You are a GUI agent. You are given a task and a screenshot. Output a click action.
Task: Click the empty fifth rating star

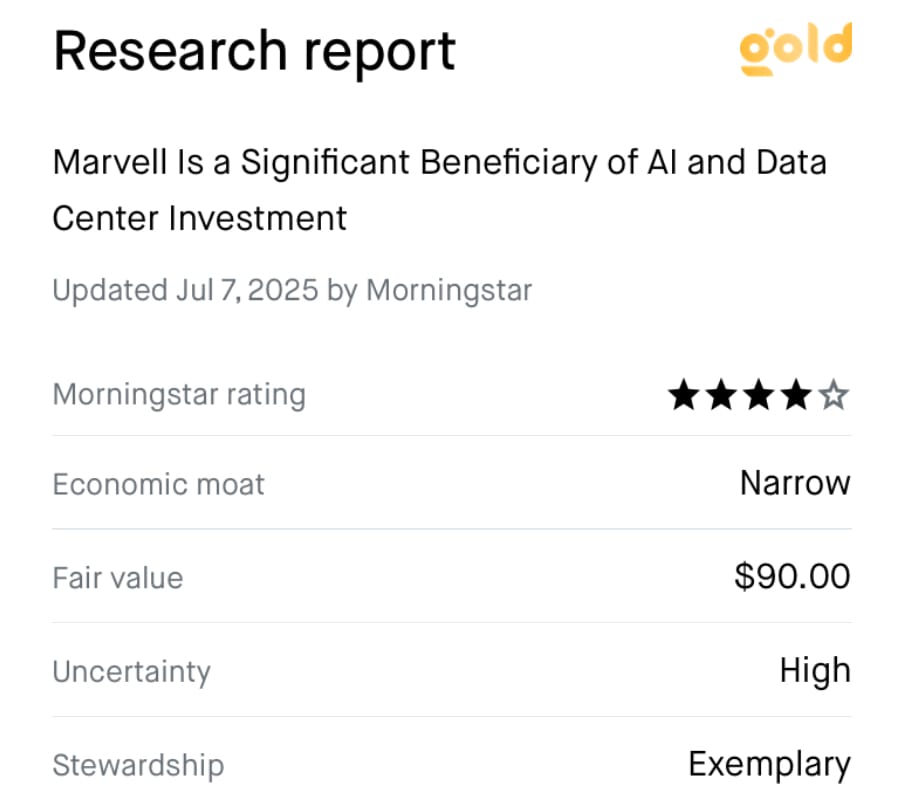coord(834,395)
